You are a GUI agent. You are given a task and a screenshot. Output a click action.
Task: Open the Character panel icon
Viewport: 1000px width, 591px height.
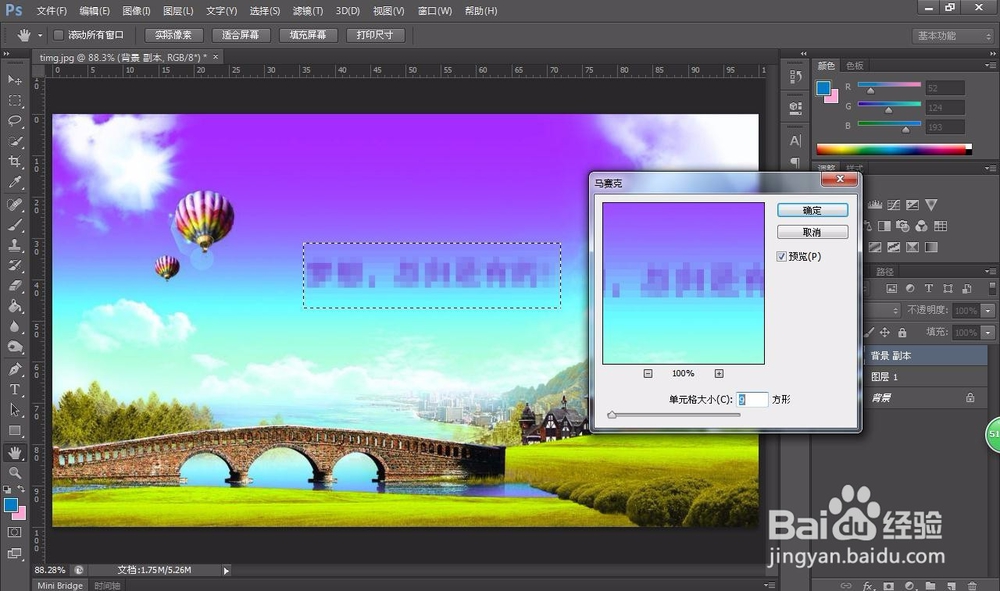(x=795, y=140)
